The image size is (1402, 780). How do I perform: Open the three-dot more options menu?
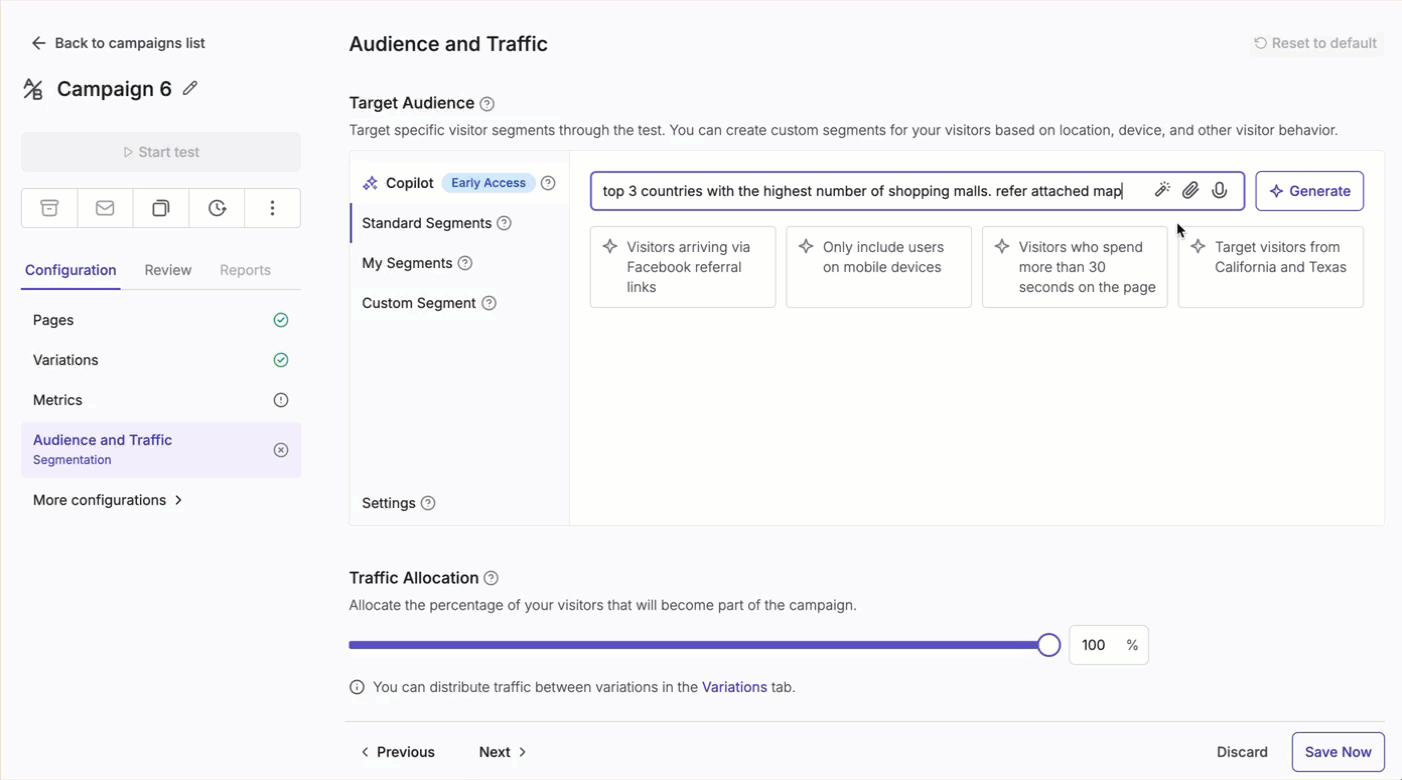coord(272,208)
